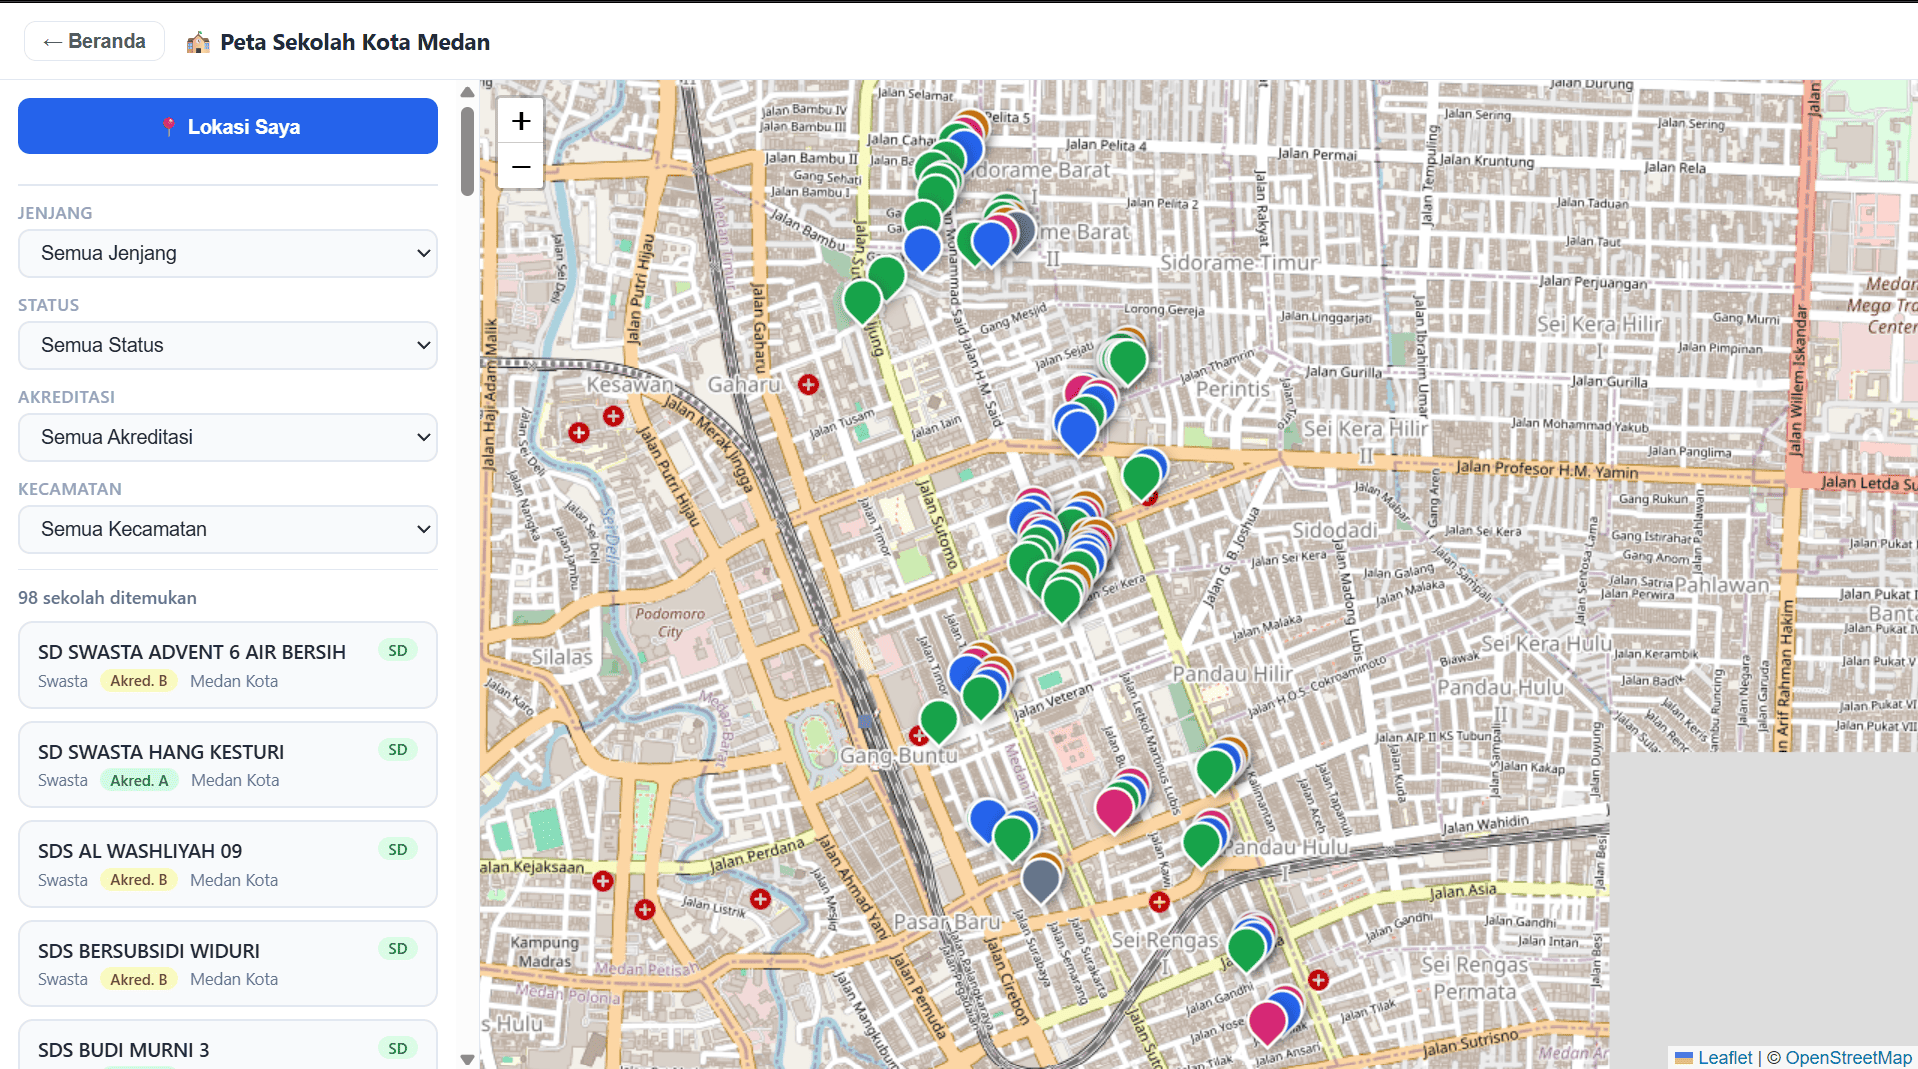Open the Jenjang dropdown
The height and width of the screenshot is (1069, 1918).
228,253
